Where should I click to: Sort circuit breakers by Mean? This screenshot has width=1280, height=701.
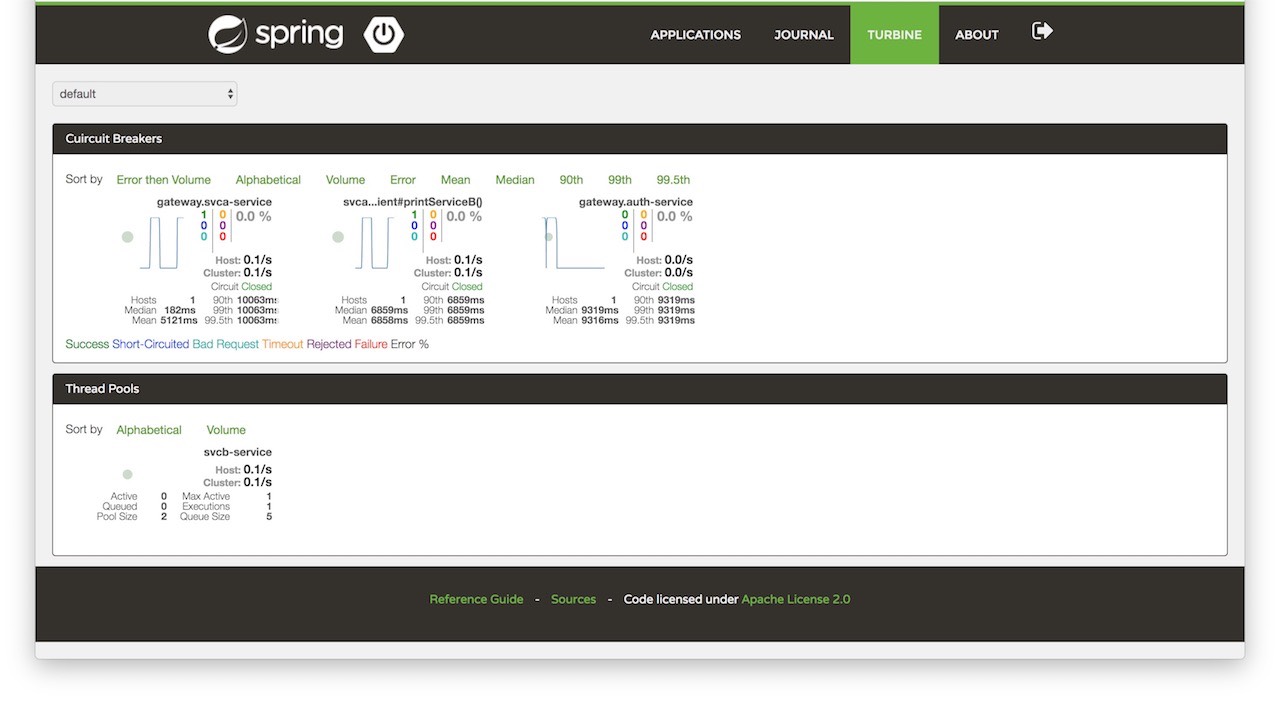tap(455, 180)
